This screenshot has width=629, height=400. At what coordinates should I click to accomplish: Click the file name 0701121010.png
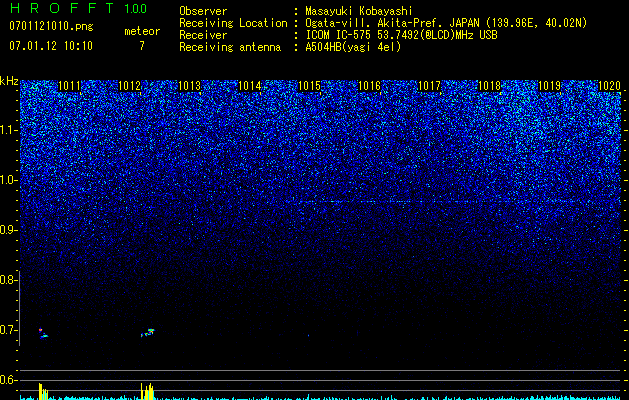tap(51, 26)
